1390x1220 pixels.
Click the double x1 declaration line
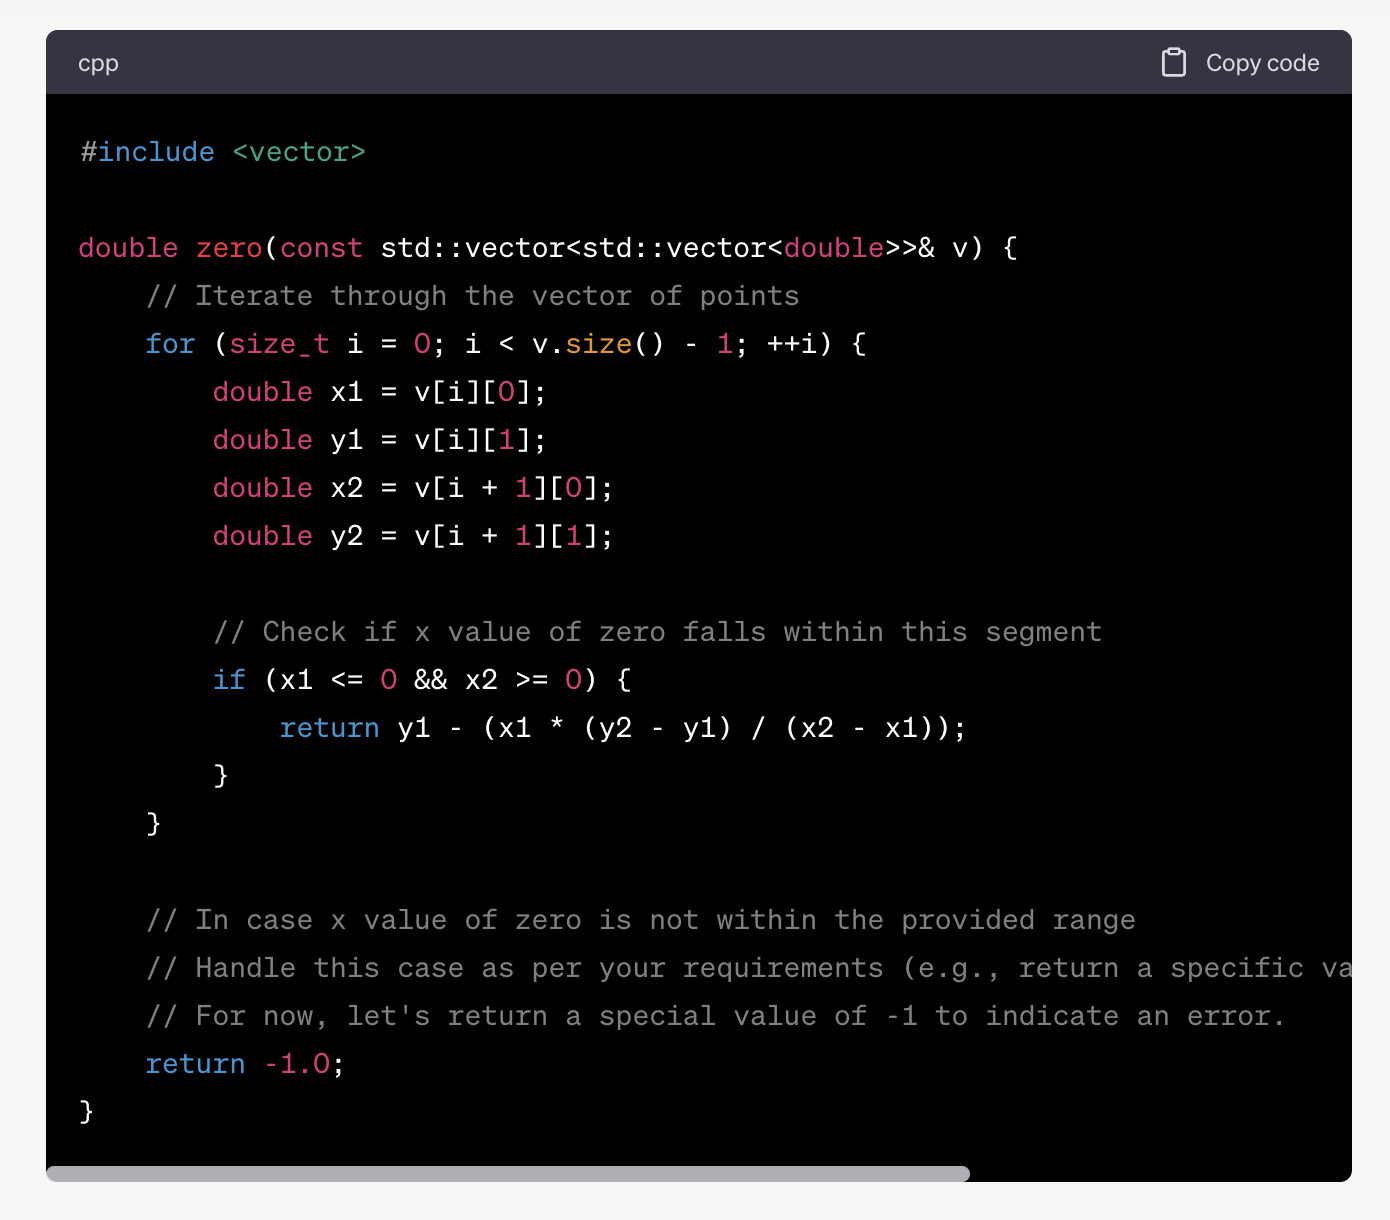click(379, 392)
